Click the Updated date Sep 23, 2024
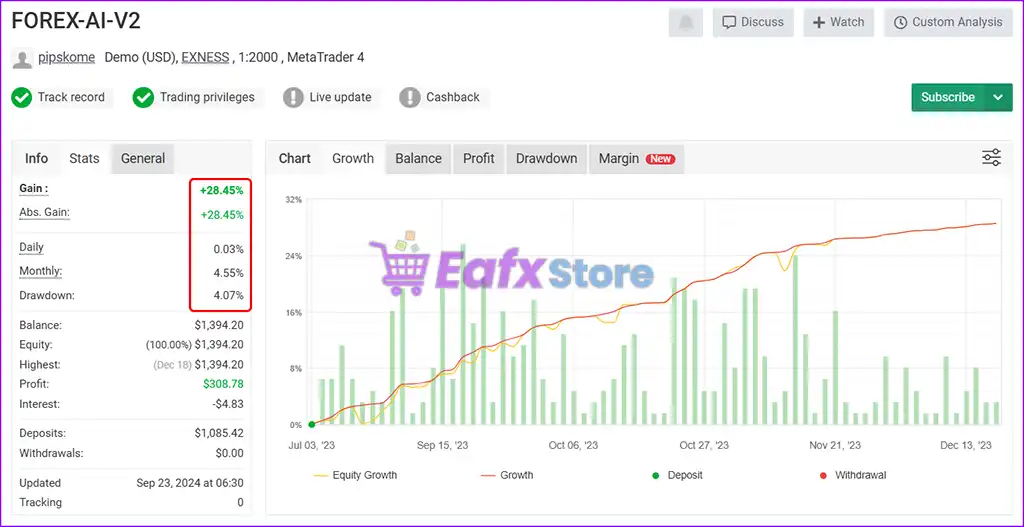This screenshot has height=527, width=1024. (189, 483)
